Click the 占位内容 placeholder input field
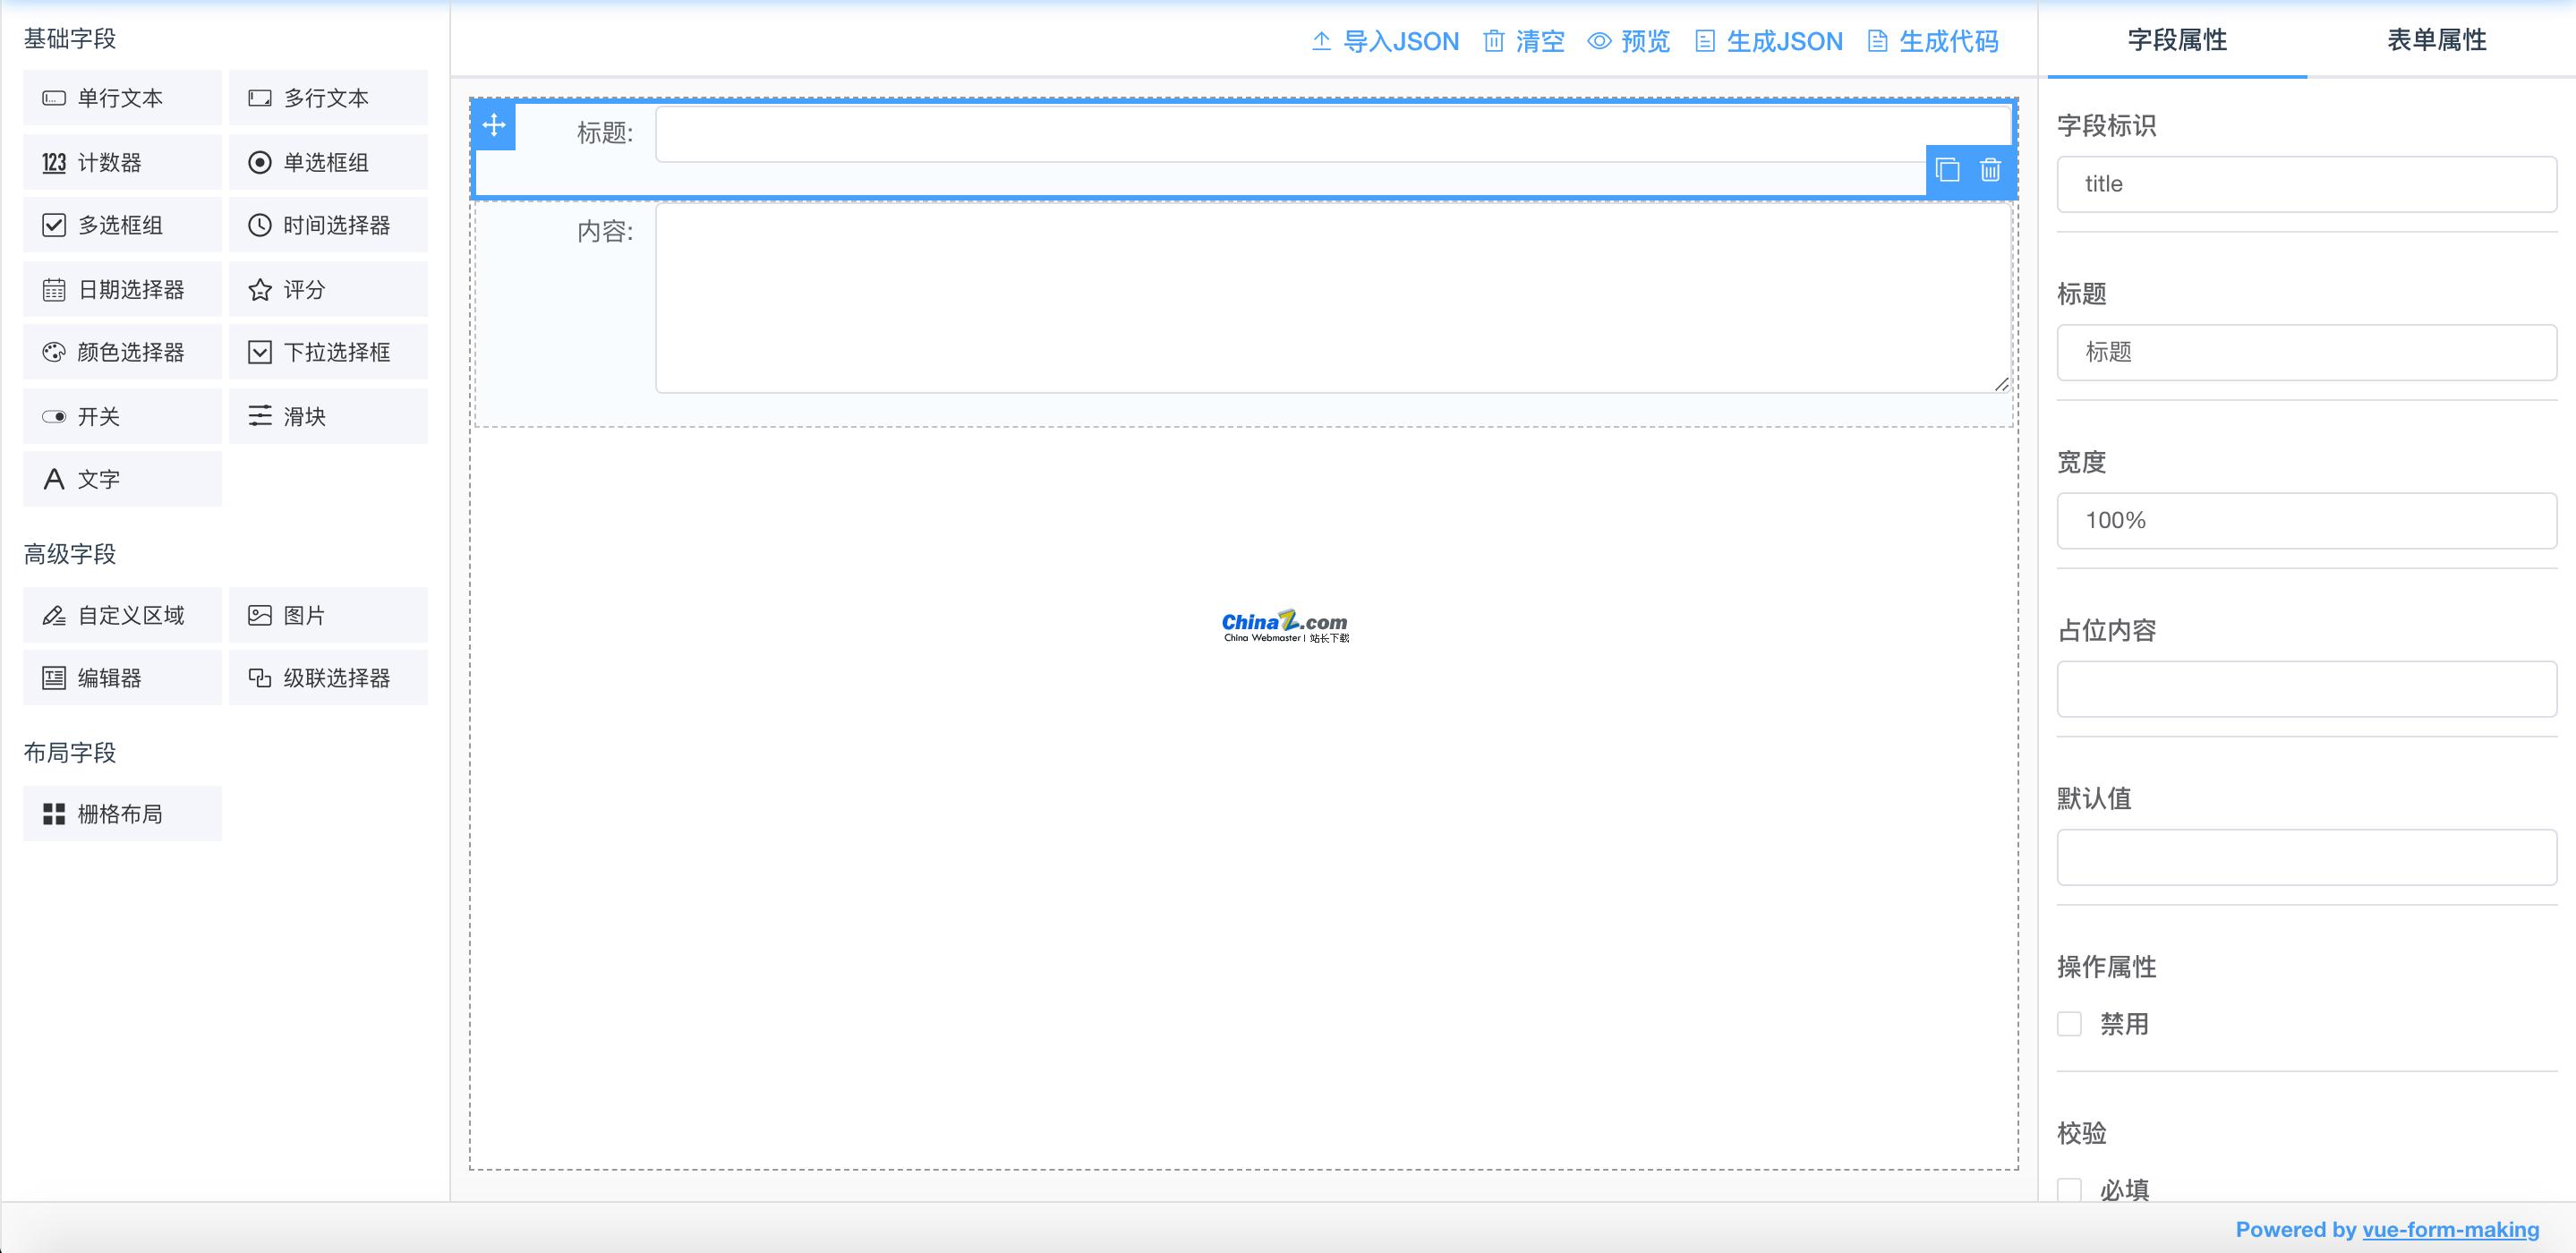 click(x=2305, y=688)
